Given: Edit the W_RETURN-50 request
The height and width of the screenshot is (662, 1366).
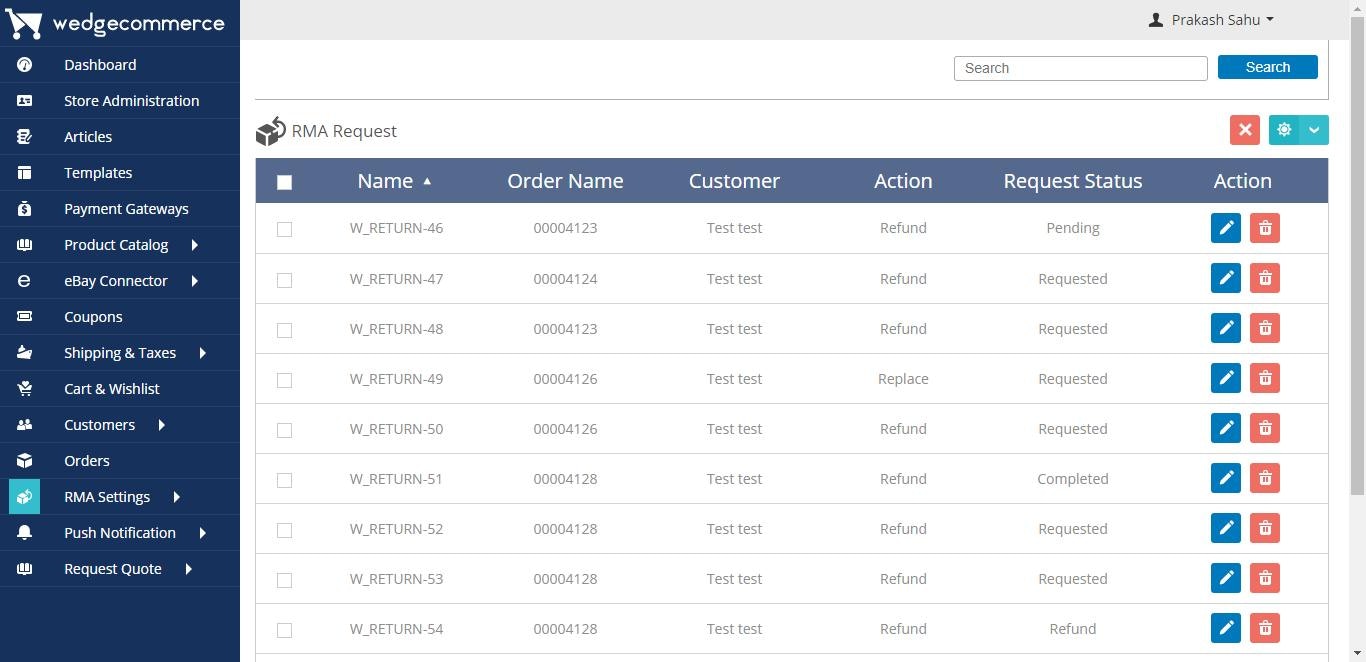Looking at the screenshot, I should pos(1226,428).
